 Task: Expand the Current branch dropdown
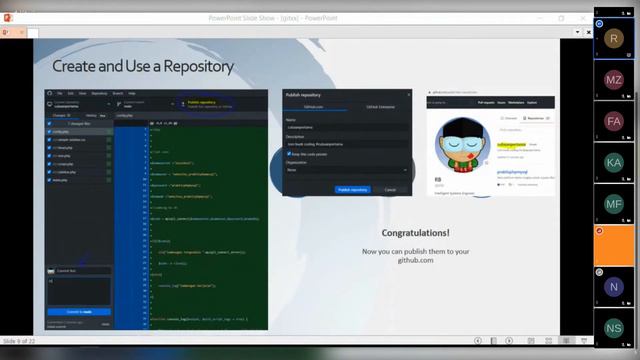(x=146, y=104)
